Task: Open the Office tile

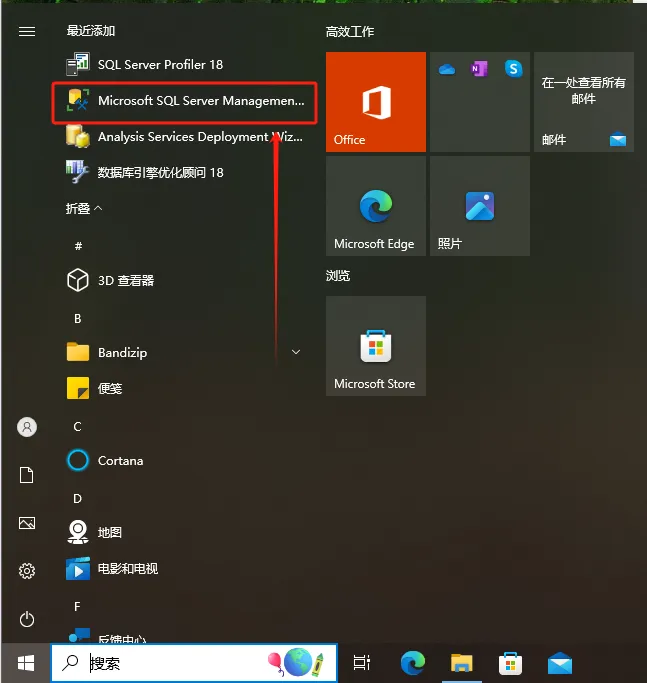Action: 376,102
